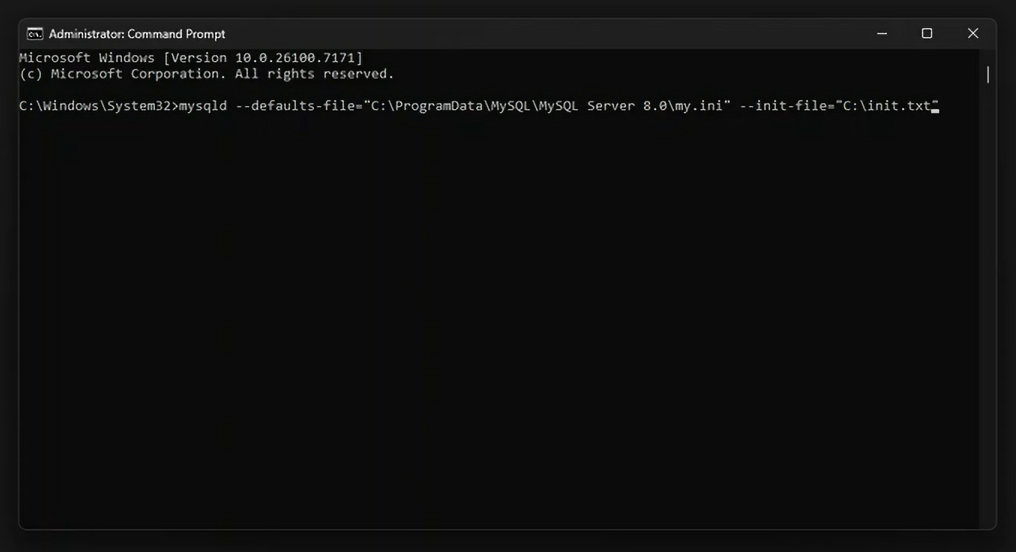Click the "Administrator: Command Prompt" title text
Screen dimensions: 1016x552
137,33
